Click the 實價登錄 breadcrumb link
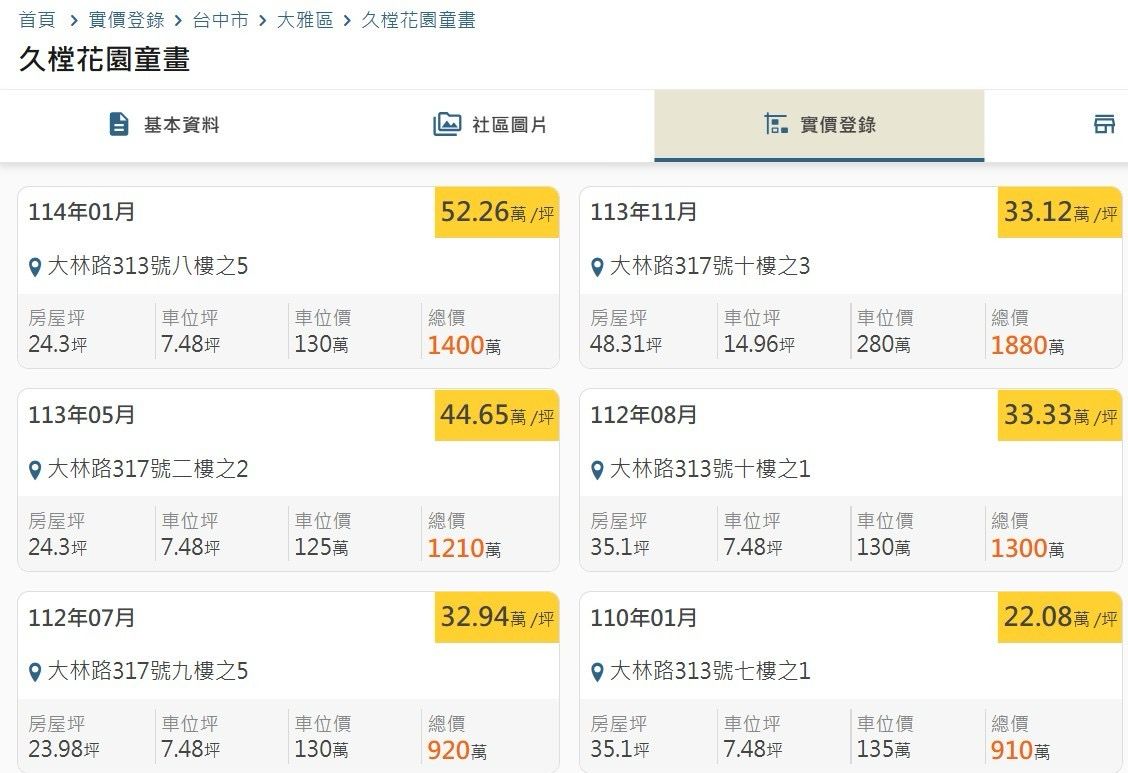Image resolution: width=1128 pixels, height=773 pixels. pyautogui.click(x=126, y=20)
